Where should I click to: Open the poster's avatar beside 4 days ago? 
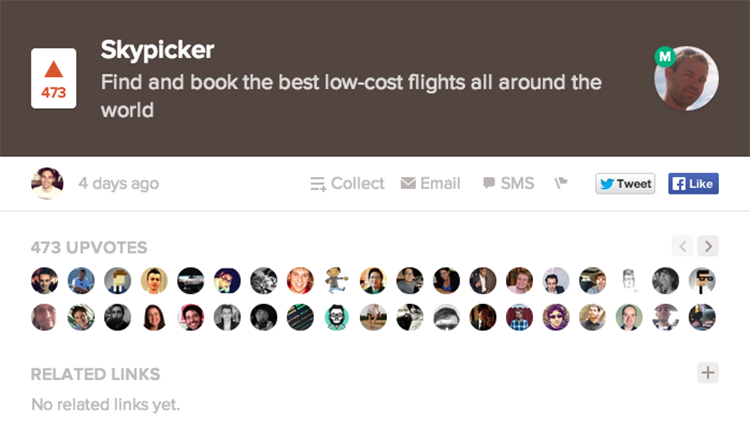click(47, 183)
